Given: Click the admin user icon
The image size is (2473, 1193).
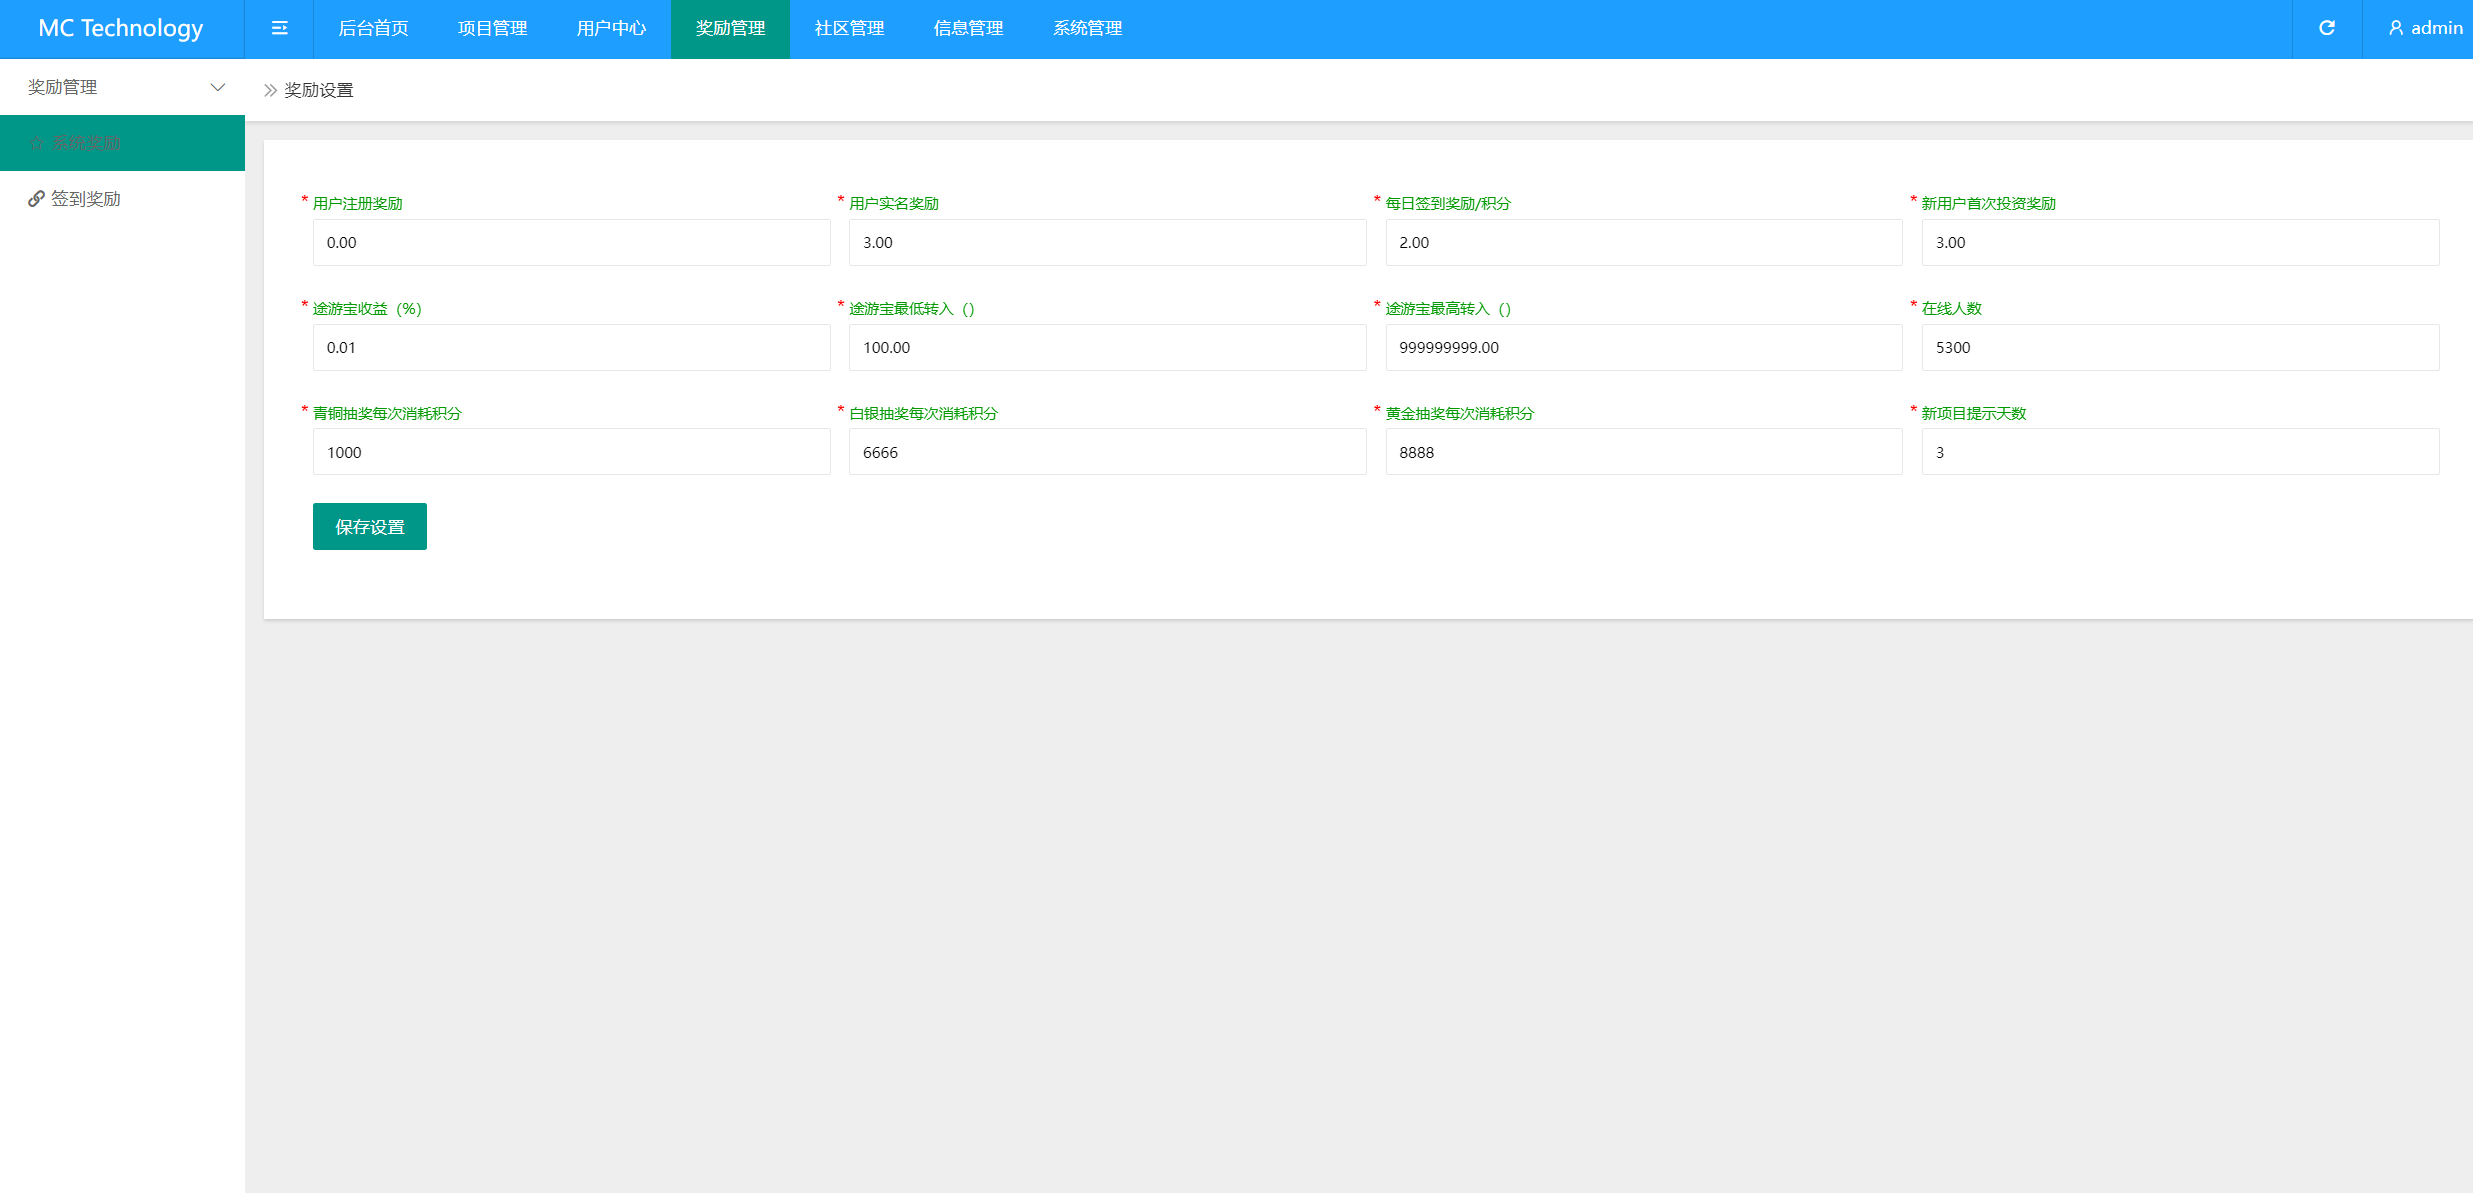Looking at the screenshot, I should [x=2396, y=28].
